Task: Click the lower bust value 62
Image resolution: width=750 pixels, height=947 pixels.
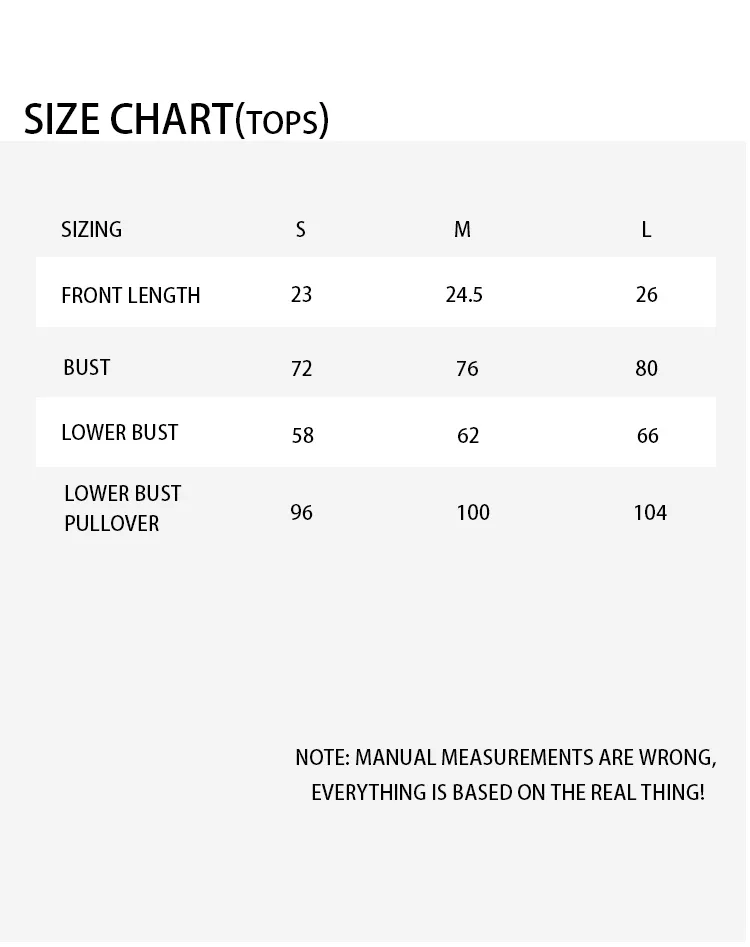Action: coord(468,435)
